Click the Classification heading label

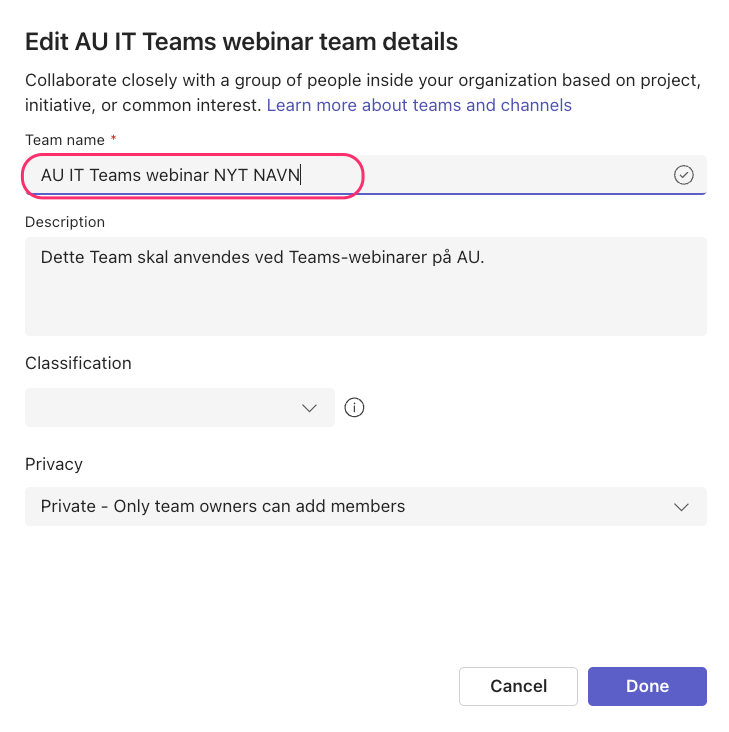(x=78, y=363)
